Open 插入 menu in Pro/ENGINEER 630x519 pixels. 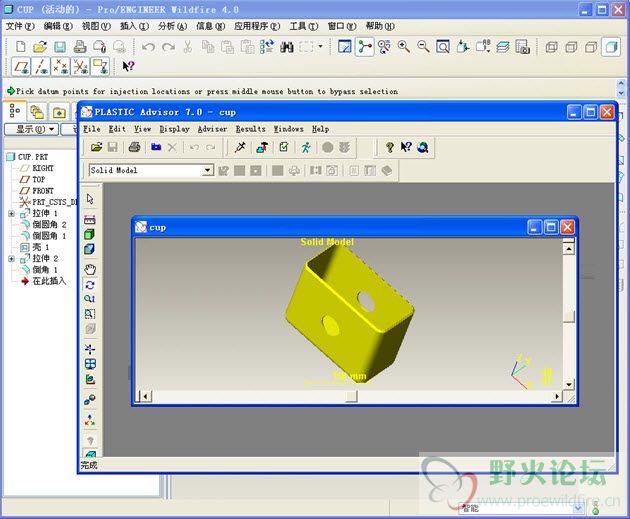[x=134, y=27]
